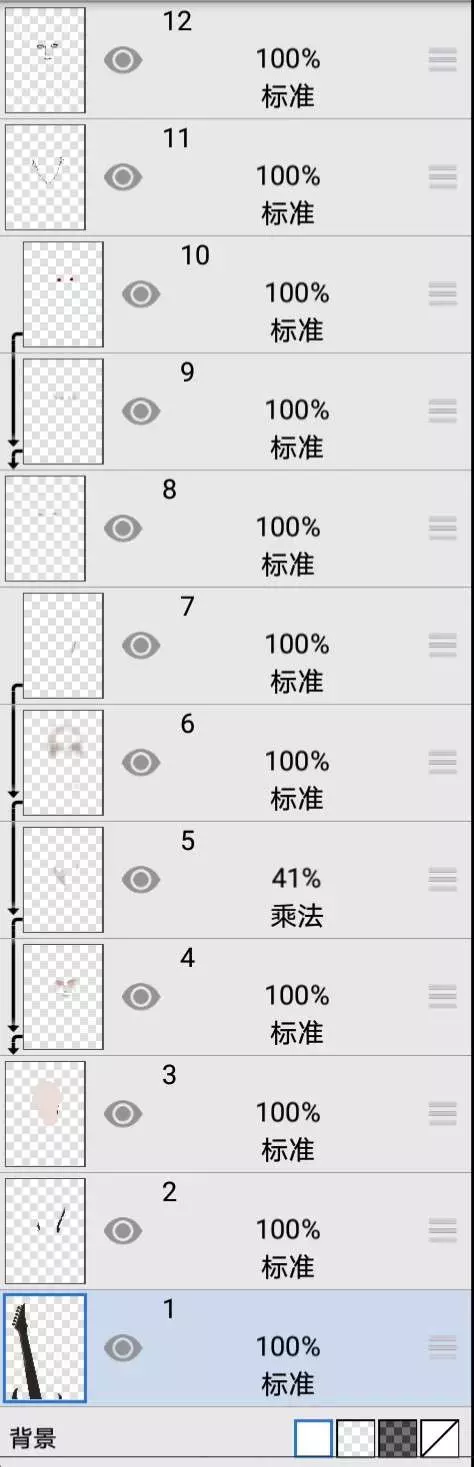Screen dimensions: 474x1467
Task: Grab the reorder handle of layer 12
Action: 442,60
